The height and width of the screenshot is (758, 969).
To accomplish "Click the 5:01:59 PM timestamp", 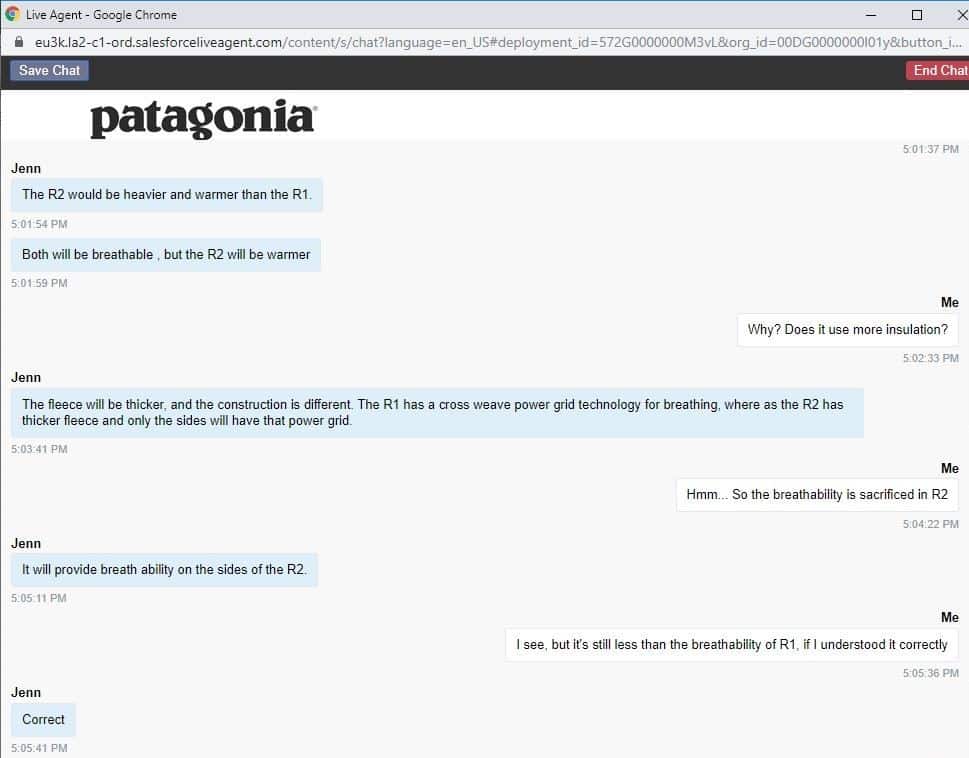I will (39, 283).
